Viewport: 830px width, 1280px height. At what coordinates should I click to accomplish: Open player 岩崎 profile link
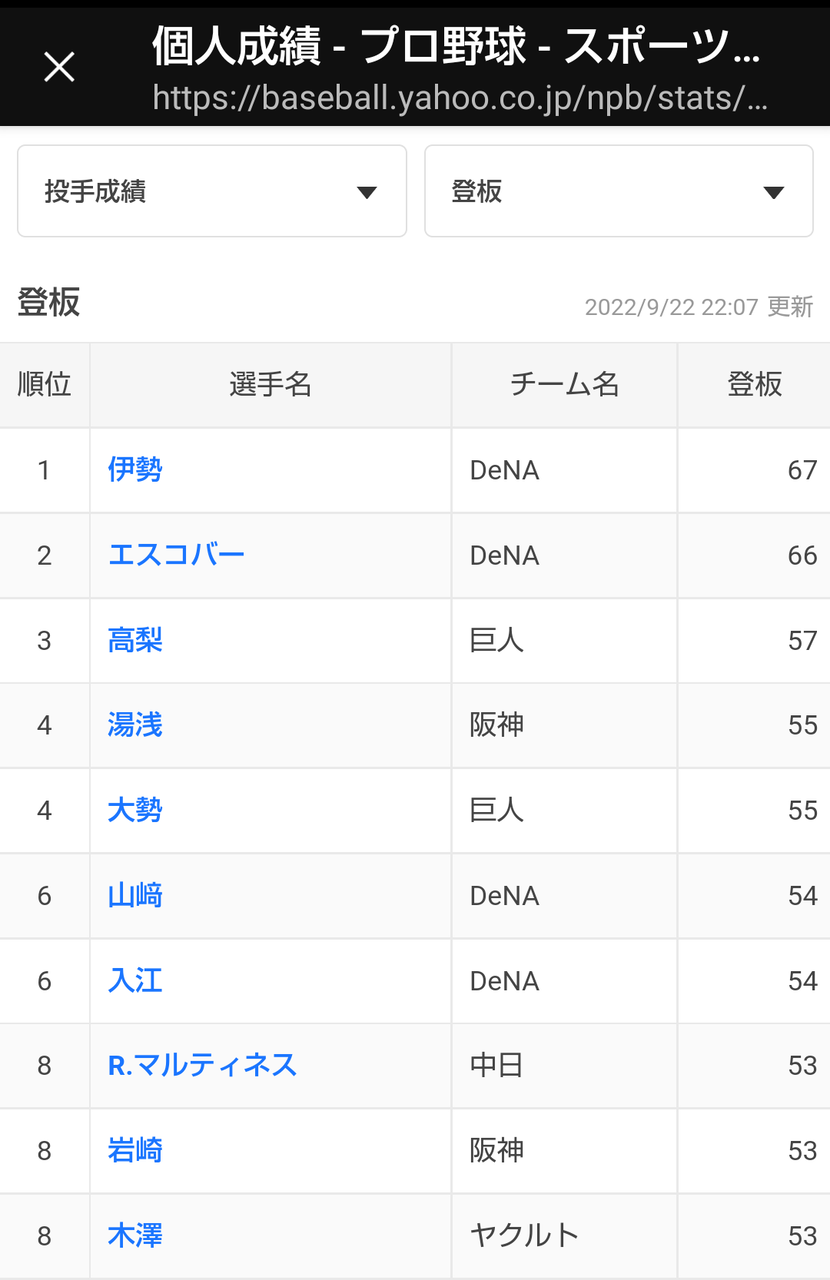coord(135,1150)
